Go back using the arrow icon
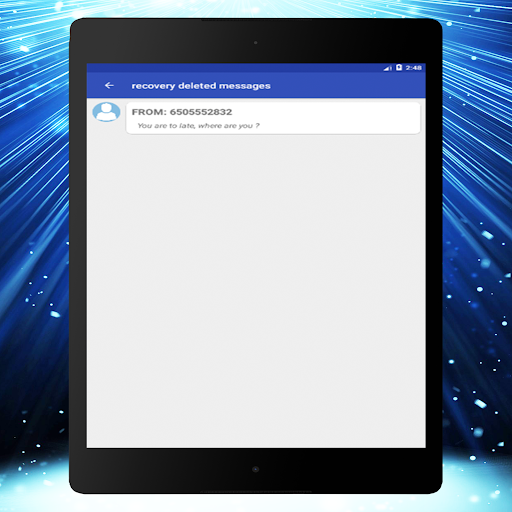 click(x=109, y=86)
